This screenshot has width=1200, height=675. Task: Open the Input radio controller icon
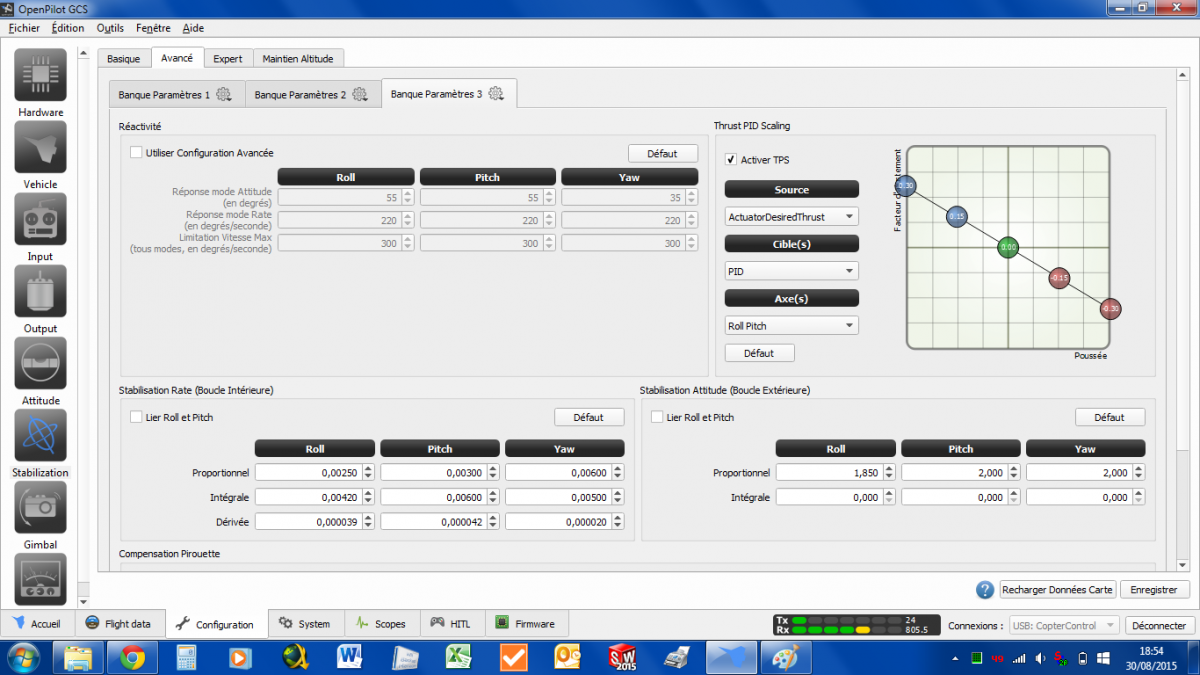click(x=40, y=219)
